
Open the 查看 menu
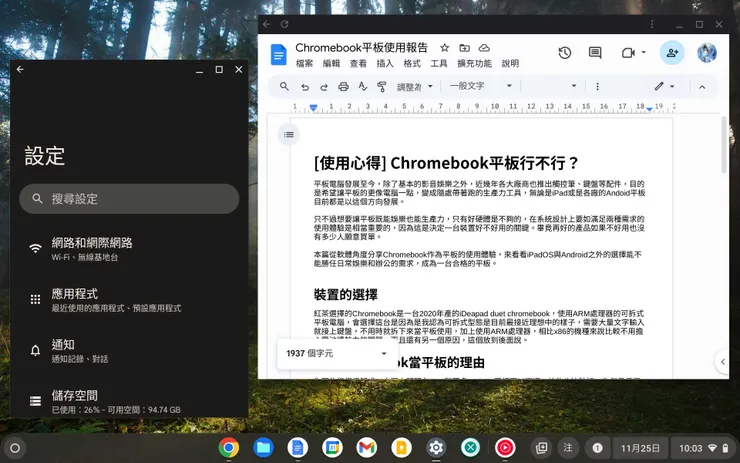pyautogui.click(x=358, y=63)
